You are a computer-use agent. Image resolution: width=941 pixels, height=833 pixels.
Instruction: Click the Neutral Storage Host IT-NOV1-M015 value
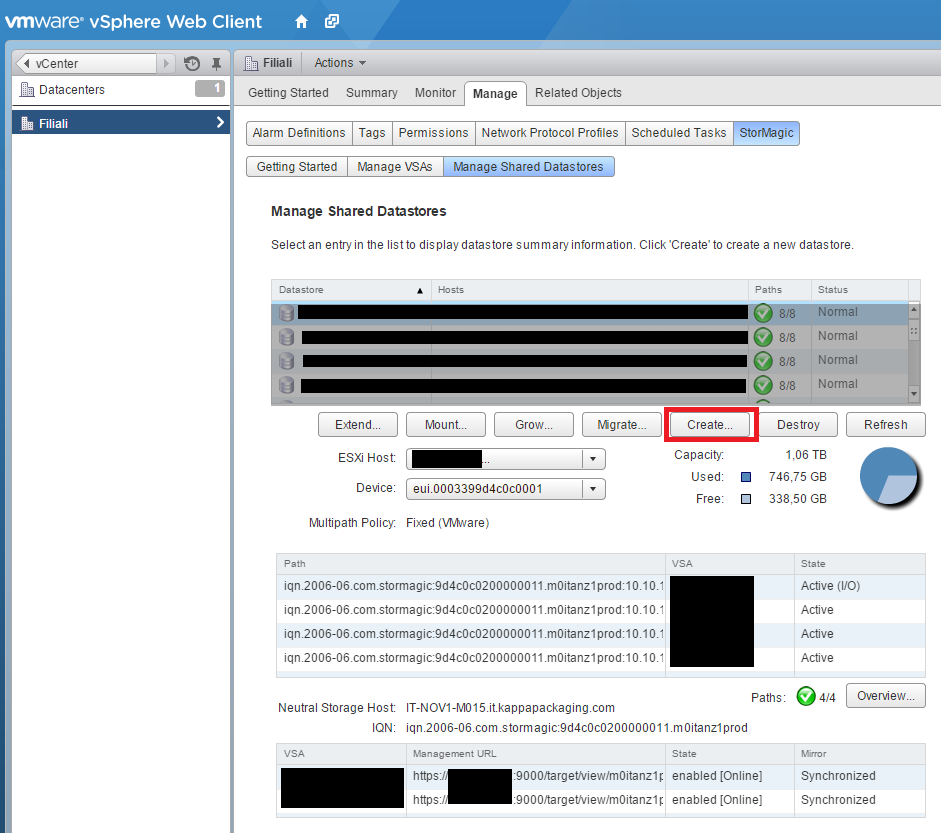[510, 708]
